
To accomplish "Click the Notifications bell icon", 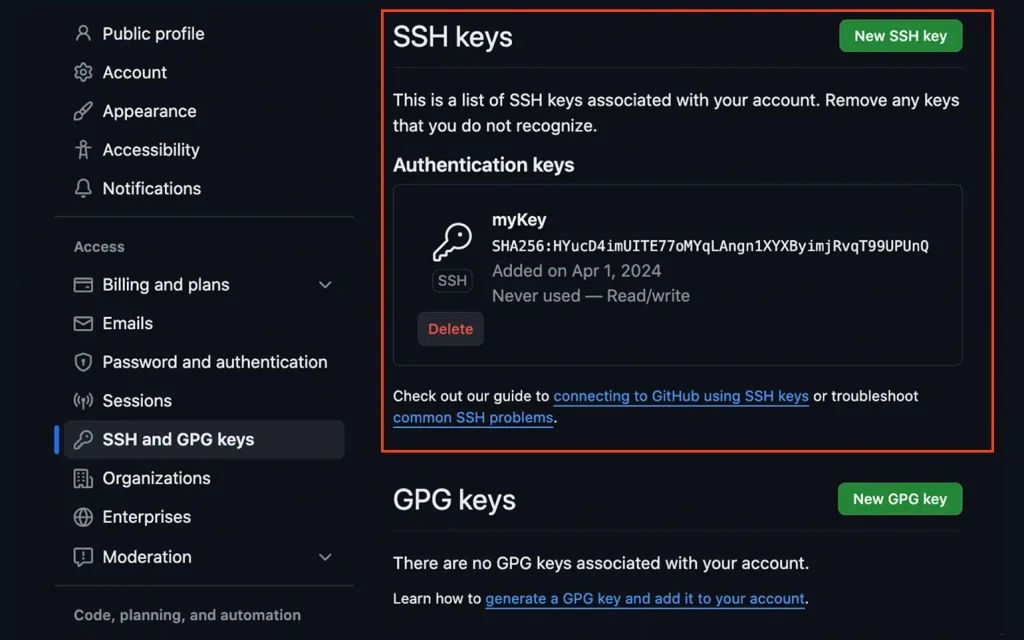I will [83, 188].
